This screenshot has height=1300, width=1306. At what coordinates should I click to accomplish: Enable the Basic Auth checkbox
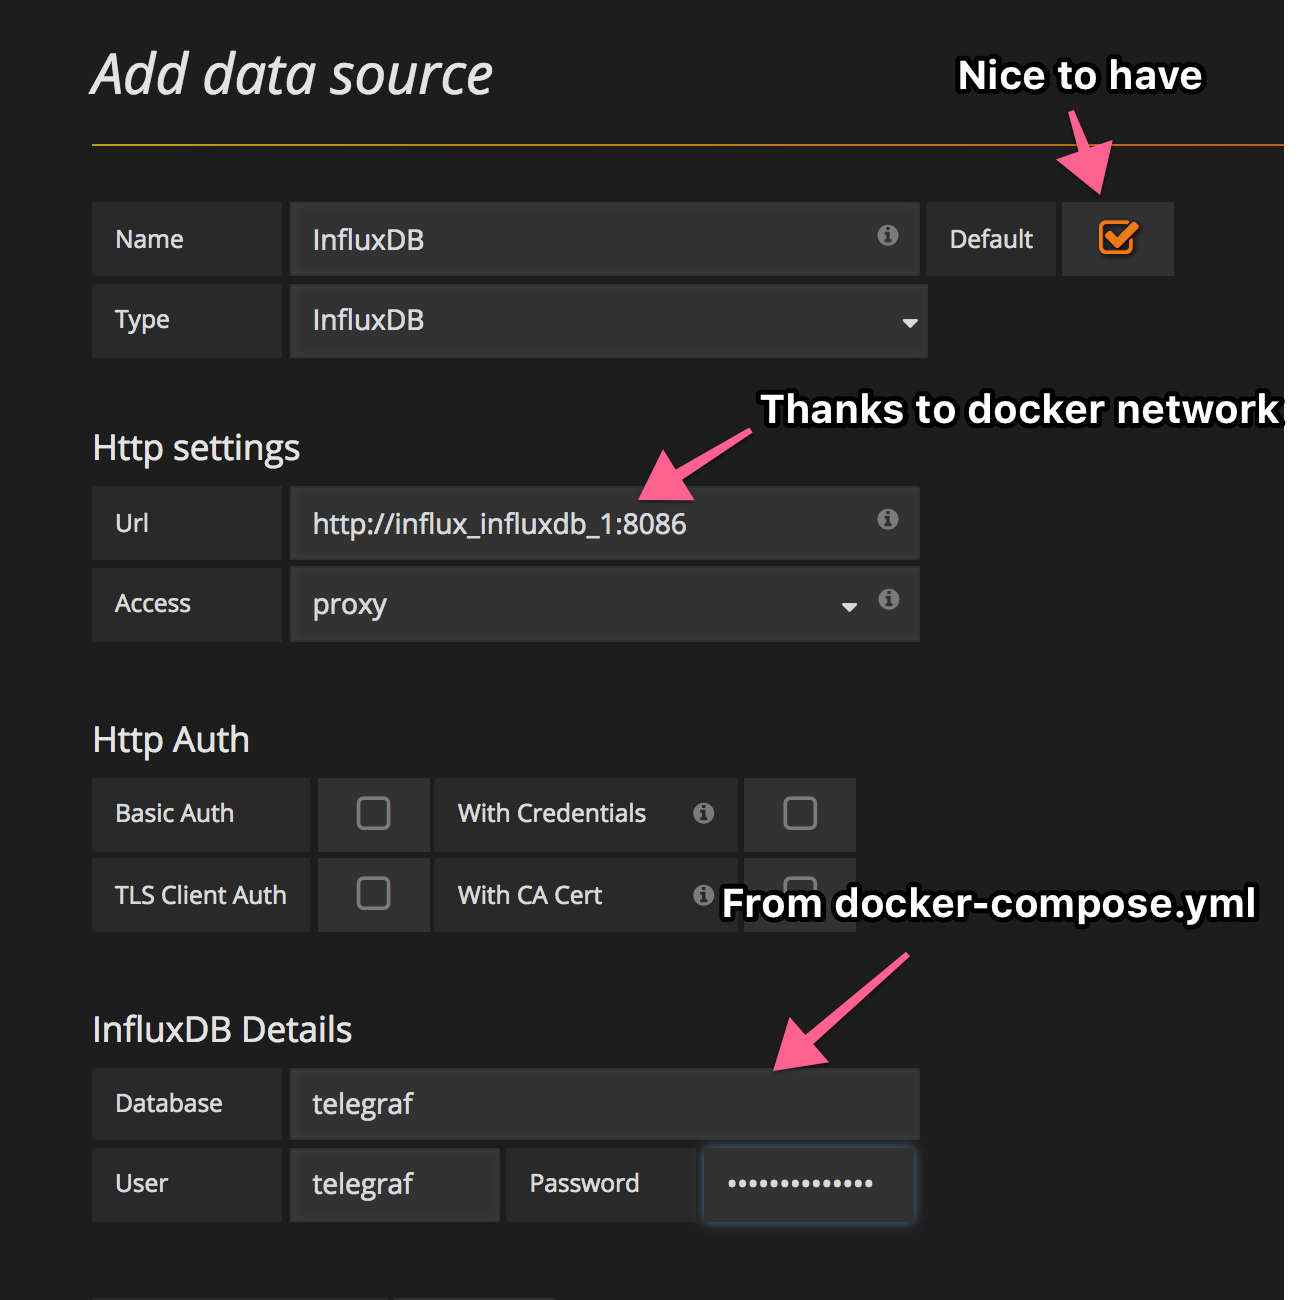(x=373, y=813)
